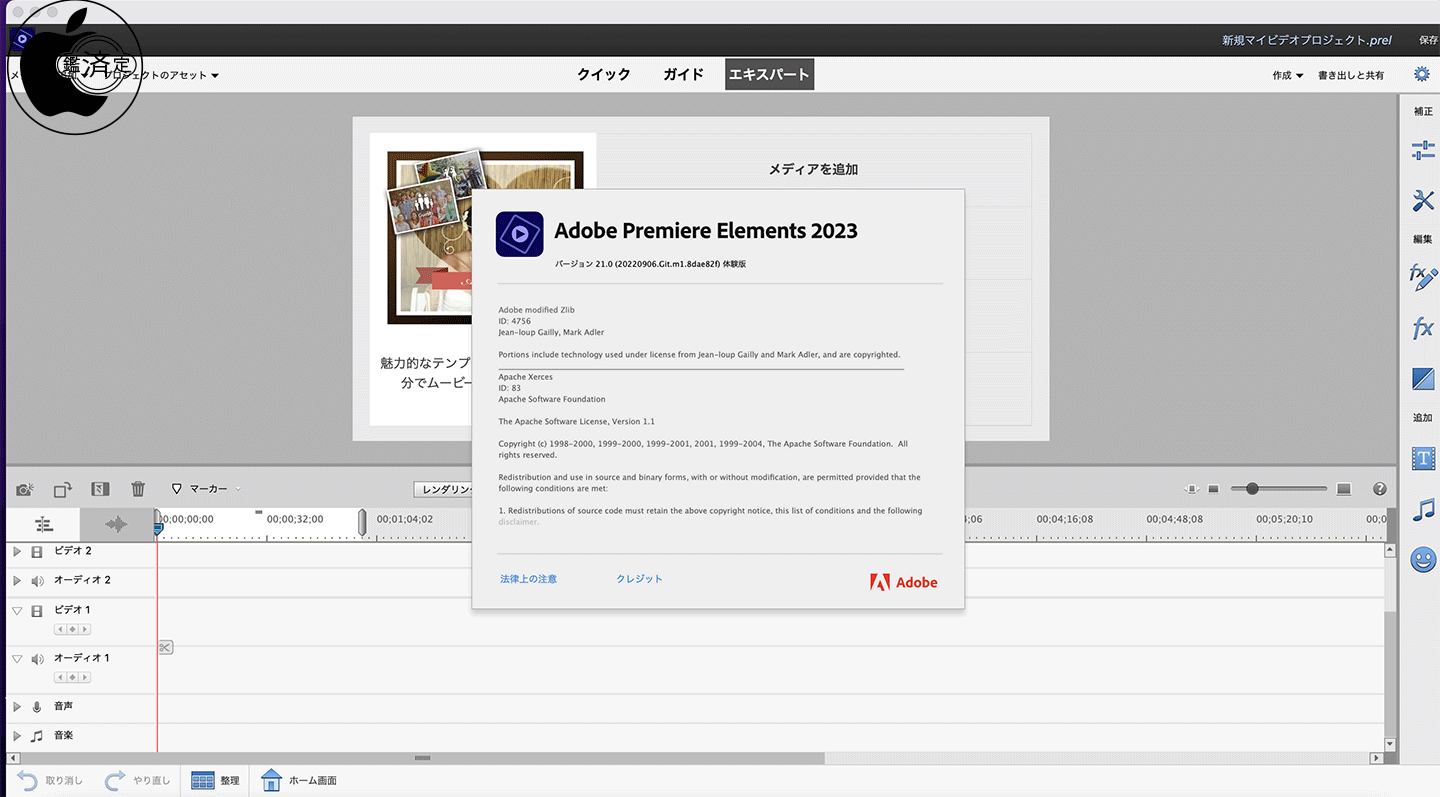Toggle audio view waveform button in timeline

pyautogui.click(x=117, y=524)
